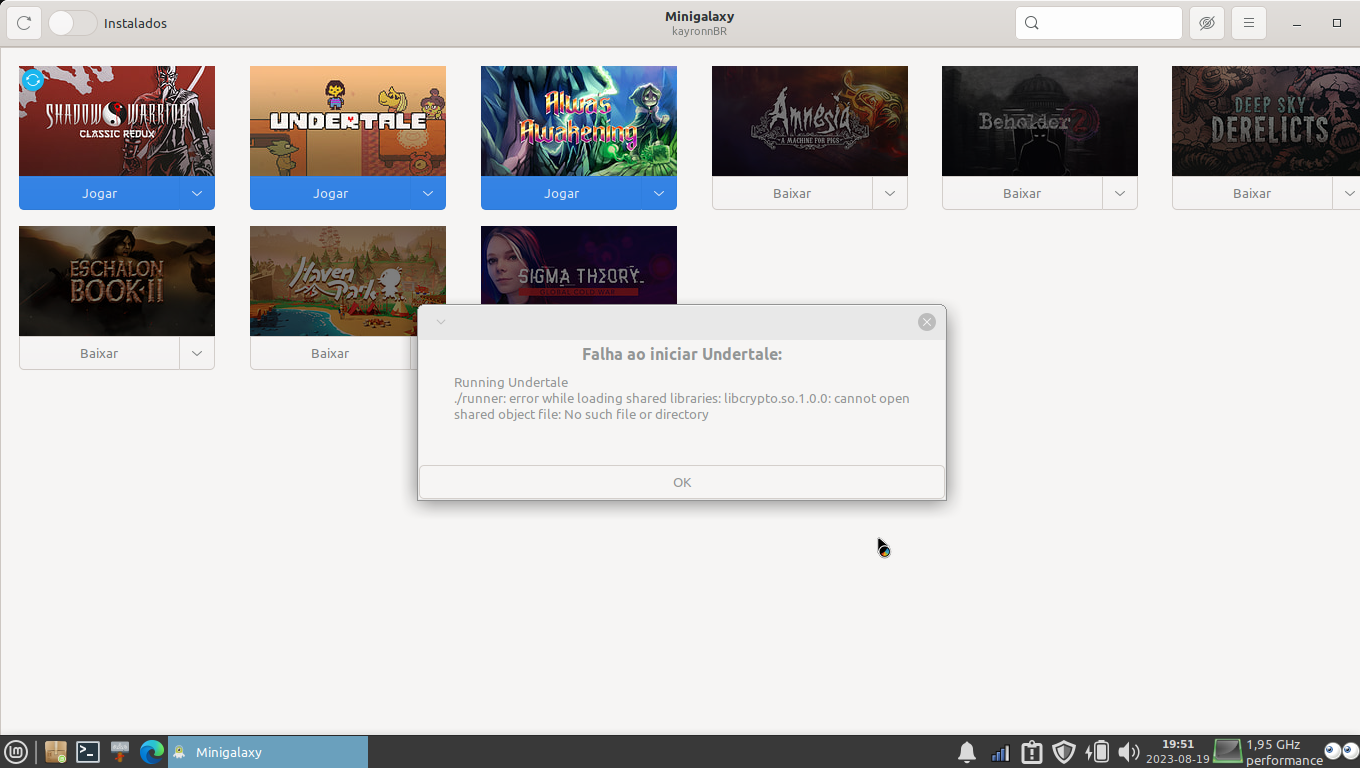This screenshot has width=1360, height=768.
Task: Minimize the Minigalaxy window
Action: click(x=1297, y=23)
